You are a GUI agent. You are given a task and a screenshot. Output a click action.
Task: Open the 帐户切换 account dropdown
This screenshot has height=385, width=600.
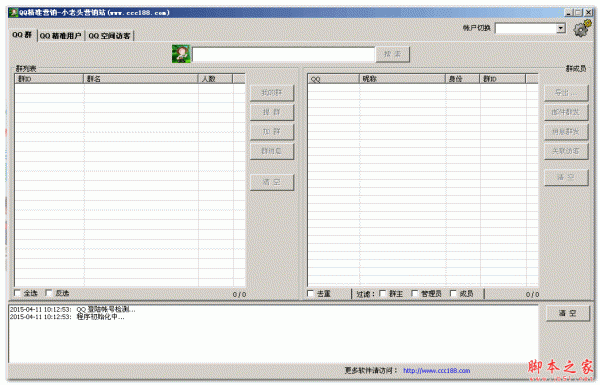pyautogui.click(x=561, y=28)
